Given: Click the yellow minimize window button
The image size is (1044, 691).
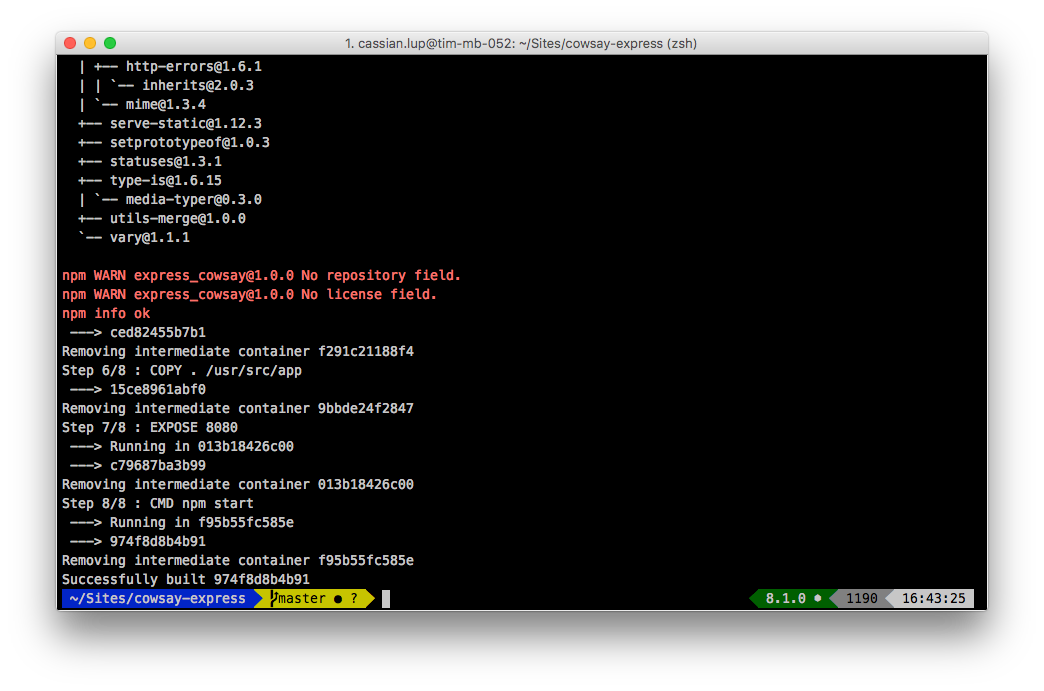Looking at the screenshot, I should coord(90,43).
